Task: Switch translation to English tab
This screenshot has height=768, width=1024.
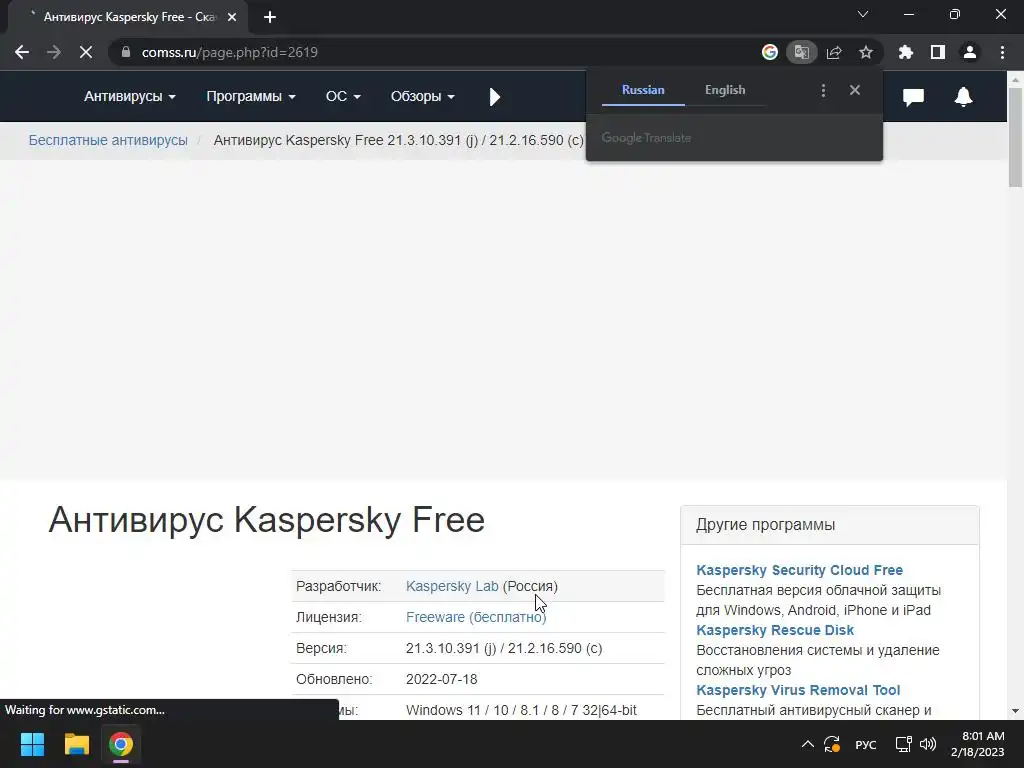Action: click(x=725, y=90)
